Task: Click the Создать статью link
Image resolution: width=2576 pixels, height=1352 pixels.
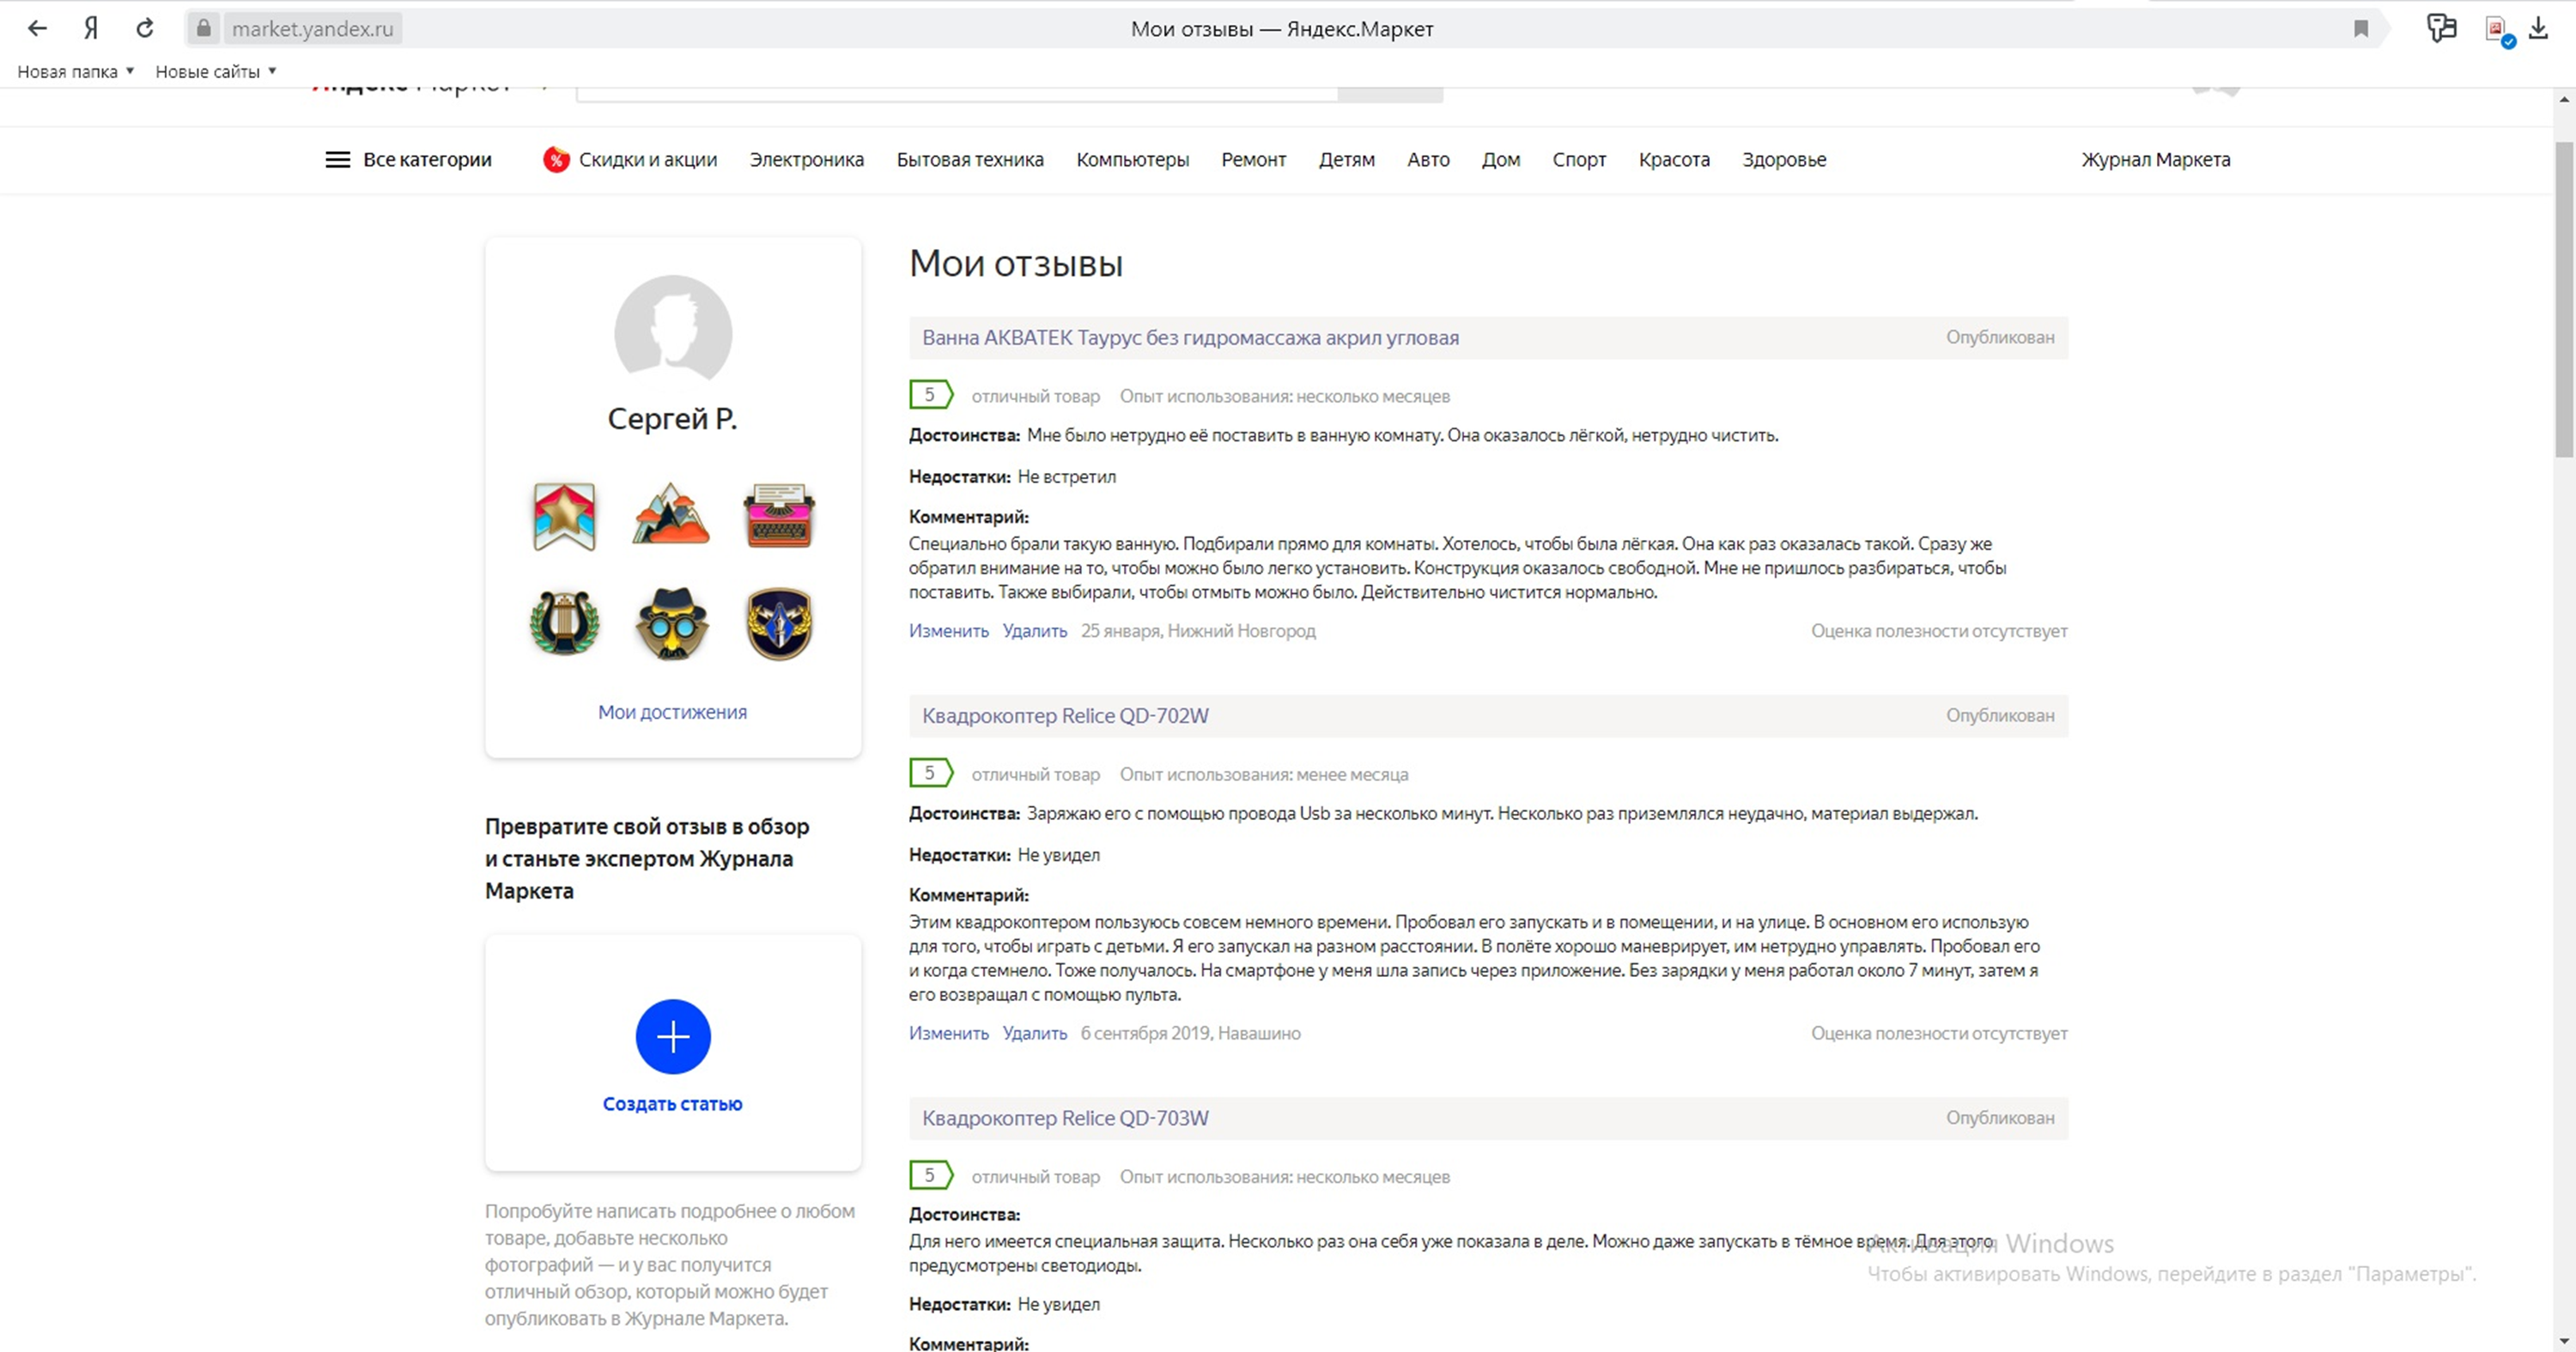Action: (x=672, y=1104)
